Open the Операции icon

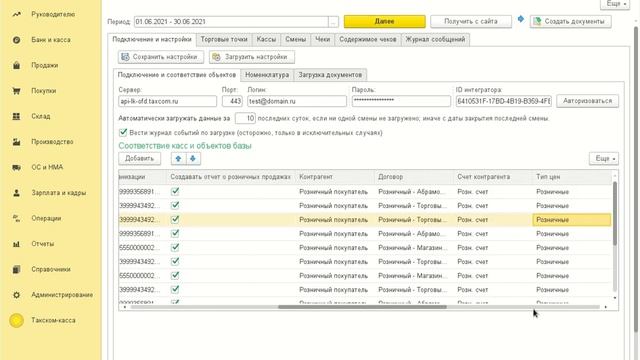point(16,218)
